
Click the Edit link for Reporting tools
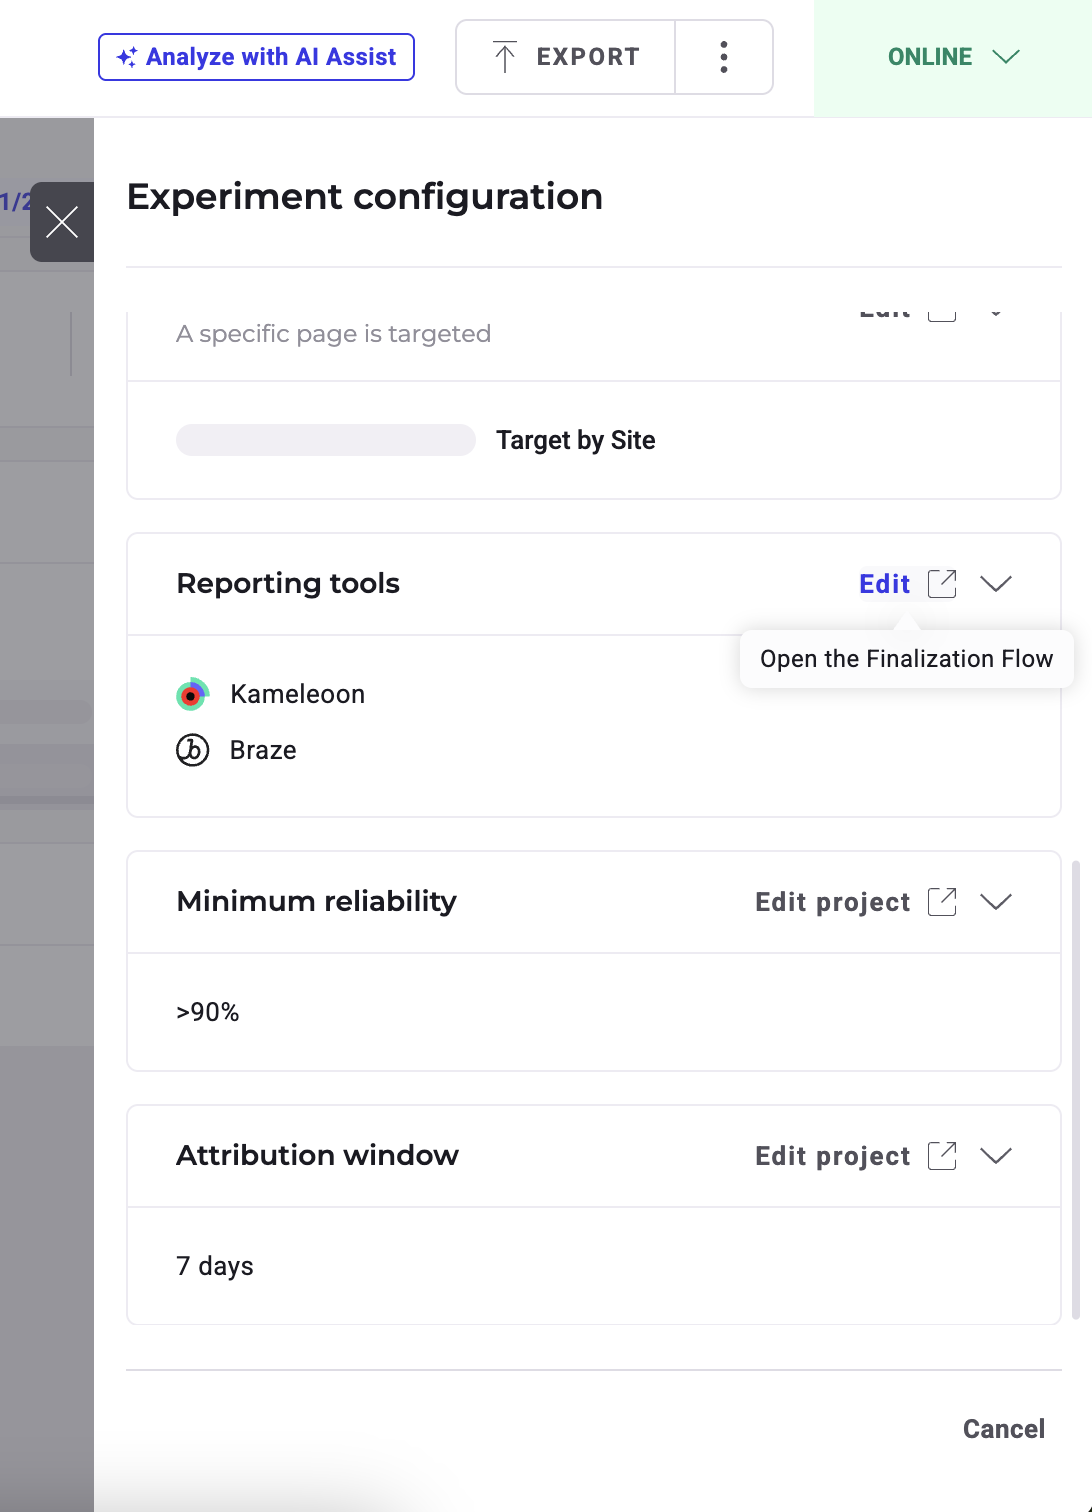[884, 584]
